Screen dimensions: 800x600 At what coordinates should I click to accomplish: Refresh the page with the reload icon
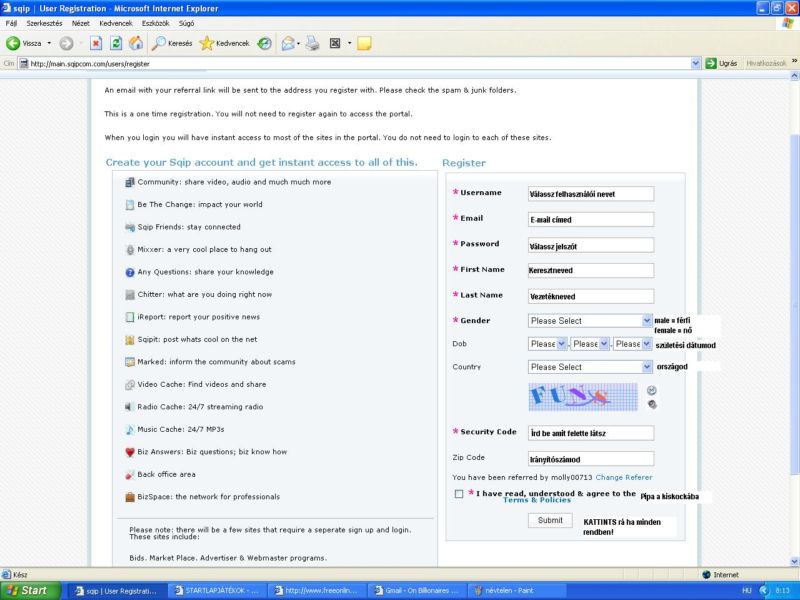point(116,43)
